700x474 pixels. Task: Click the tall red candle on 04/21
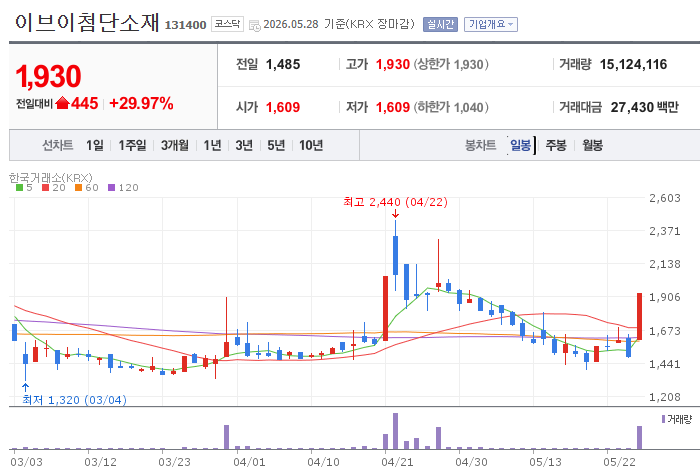coord(385,308)
